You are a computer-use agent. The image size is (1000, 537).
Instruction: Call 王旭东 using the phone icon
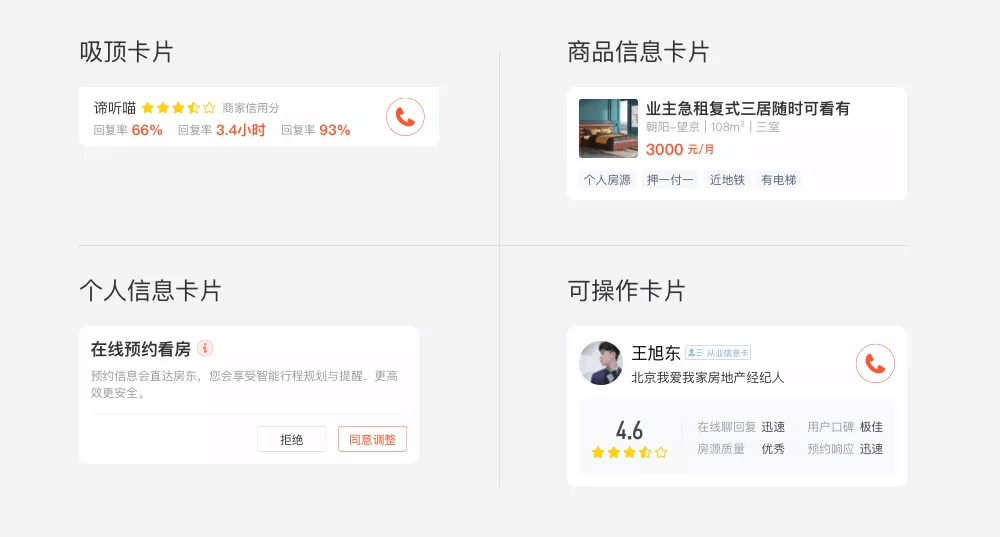[x=875, y=364]
